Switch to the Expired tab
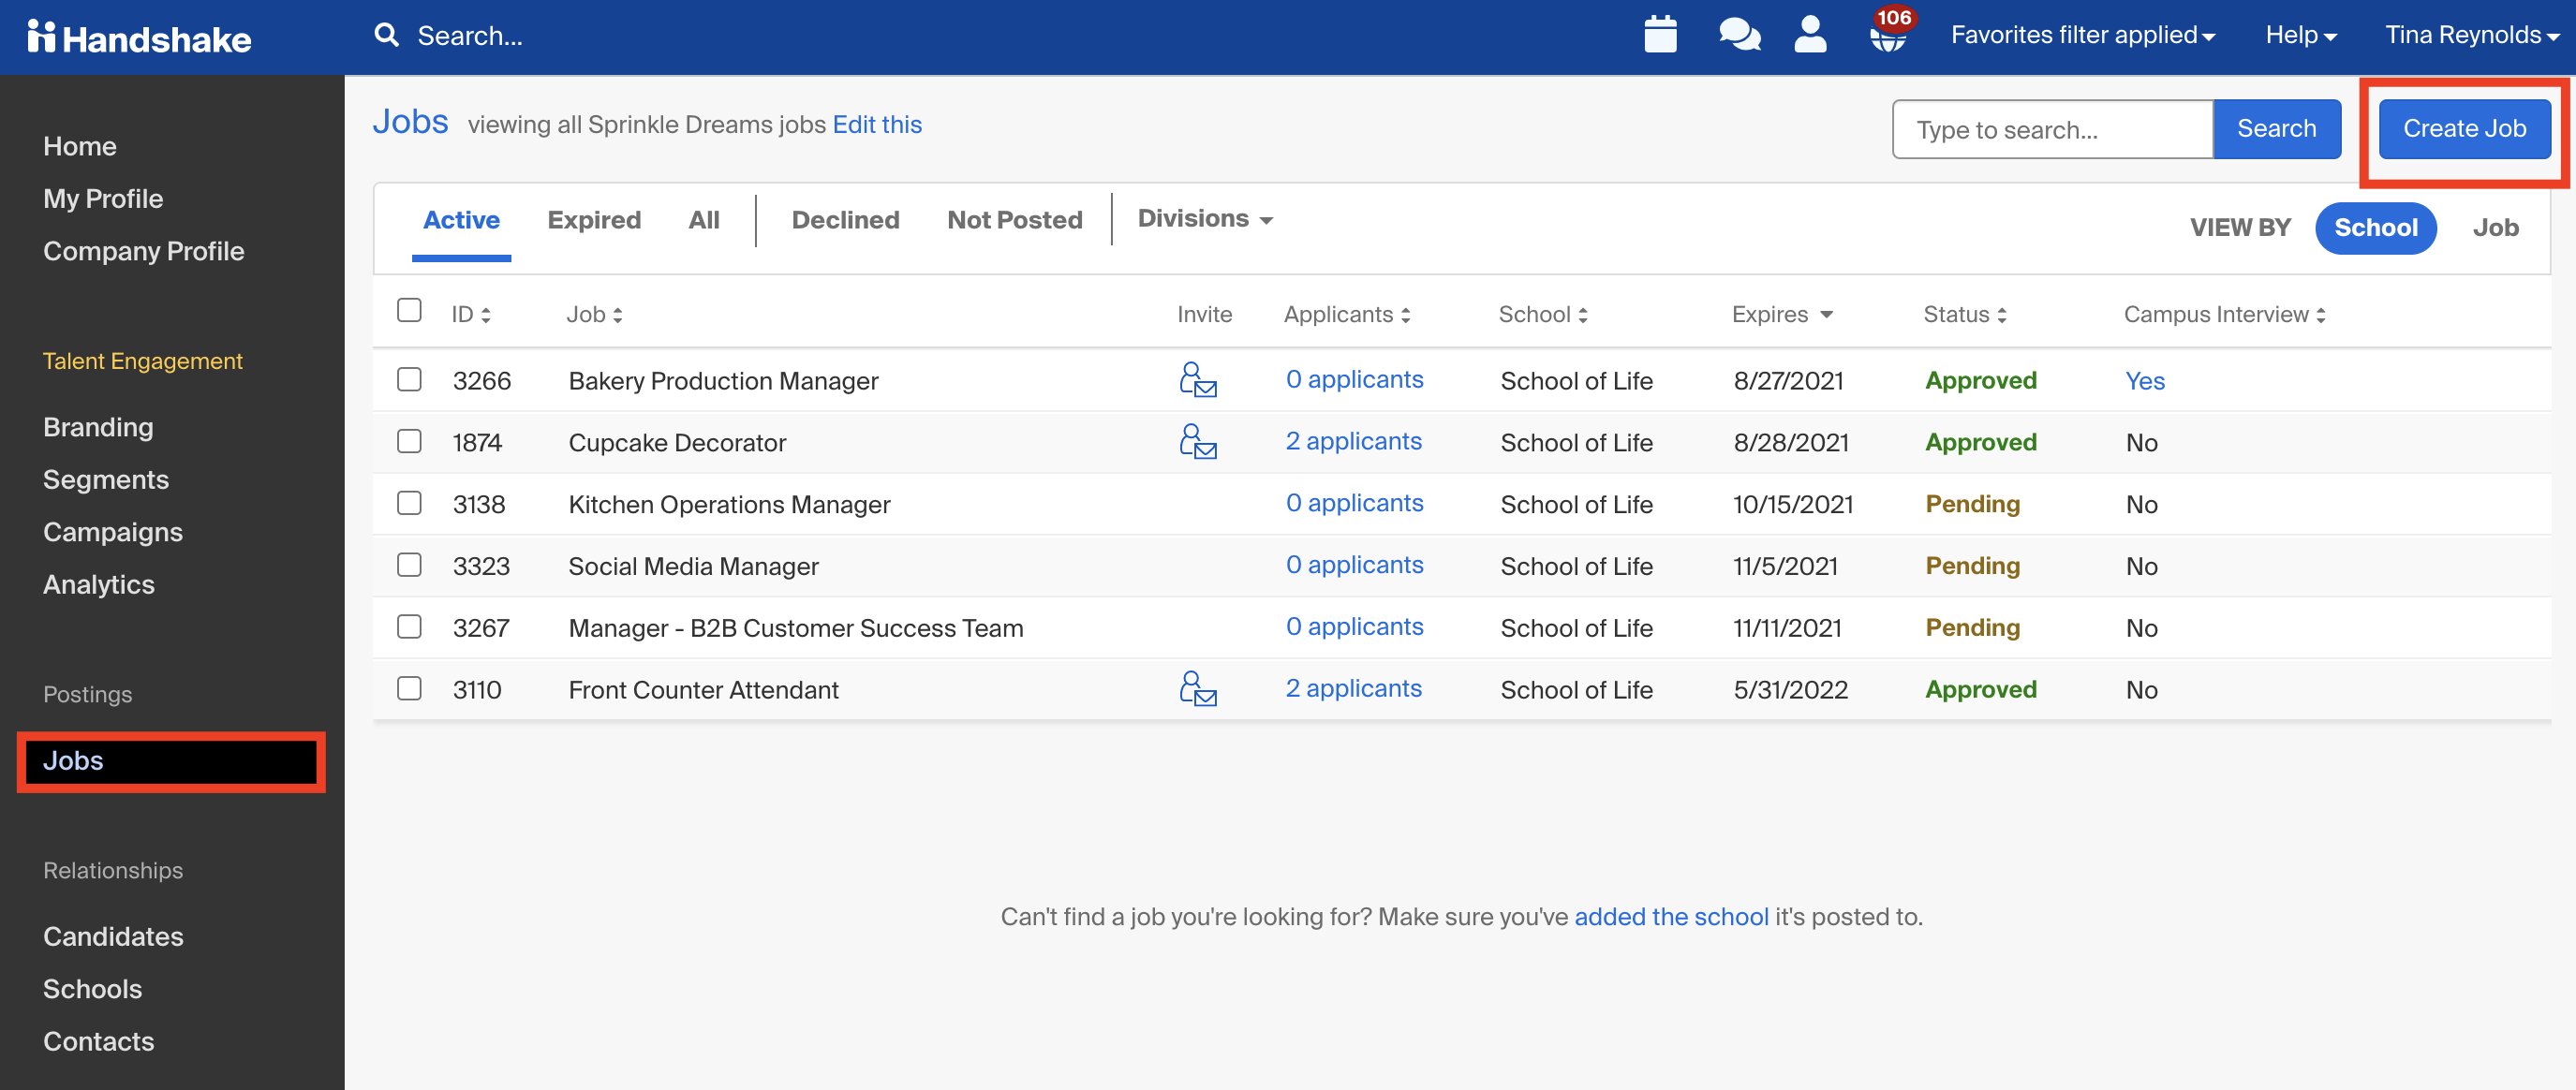Viewport: 2576px width, 1090px height. 594,219
